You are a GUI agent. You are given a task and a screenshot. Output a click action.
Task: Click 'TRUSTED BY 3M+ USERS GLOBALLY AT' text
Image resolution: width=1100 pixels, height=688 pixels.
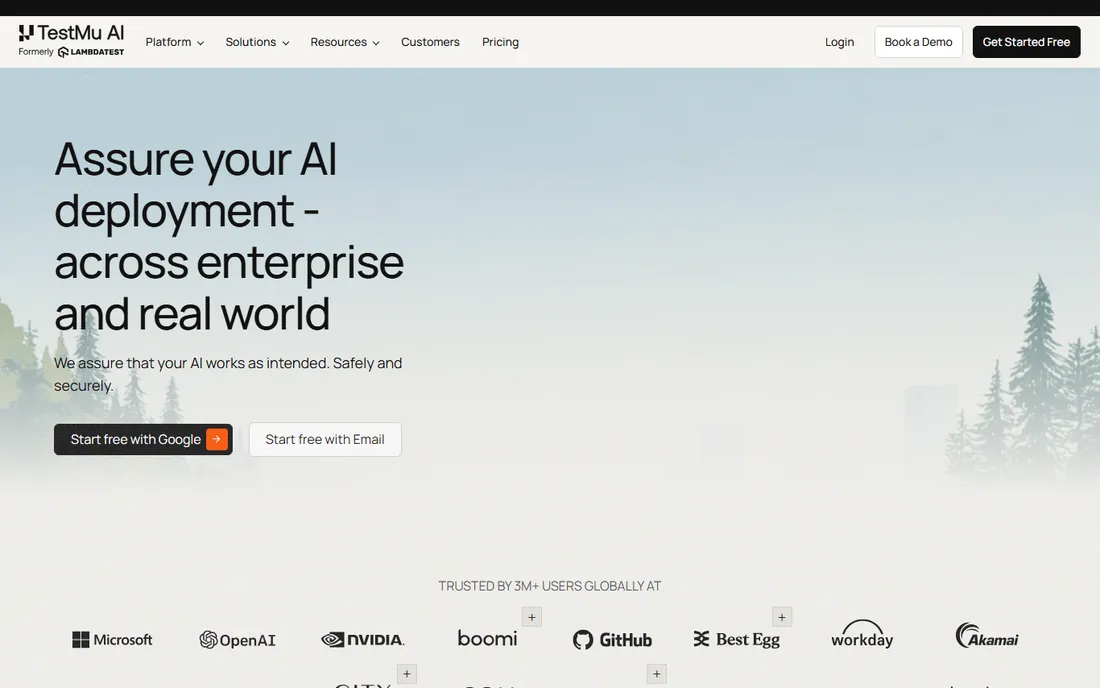pyautogui.click(x=550, y=586)
